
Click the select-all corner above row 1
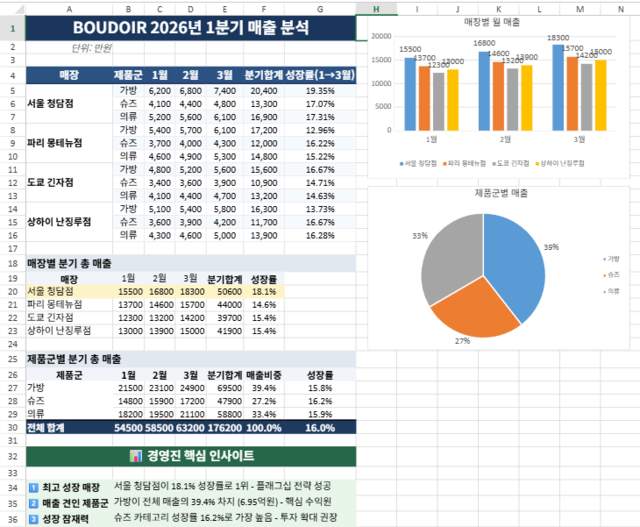[13, 9]
